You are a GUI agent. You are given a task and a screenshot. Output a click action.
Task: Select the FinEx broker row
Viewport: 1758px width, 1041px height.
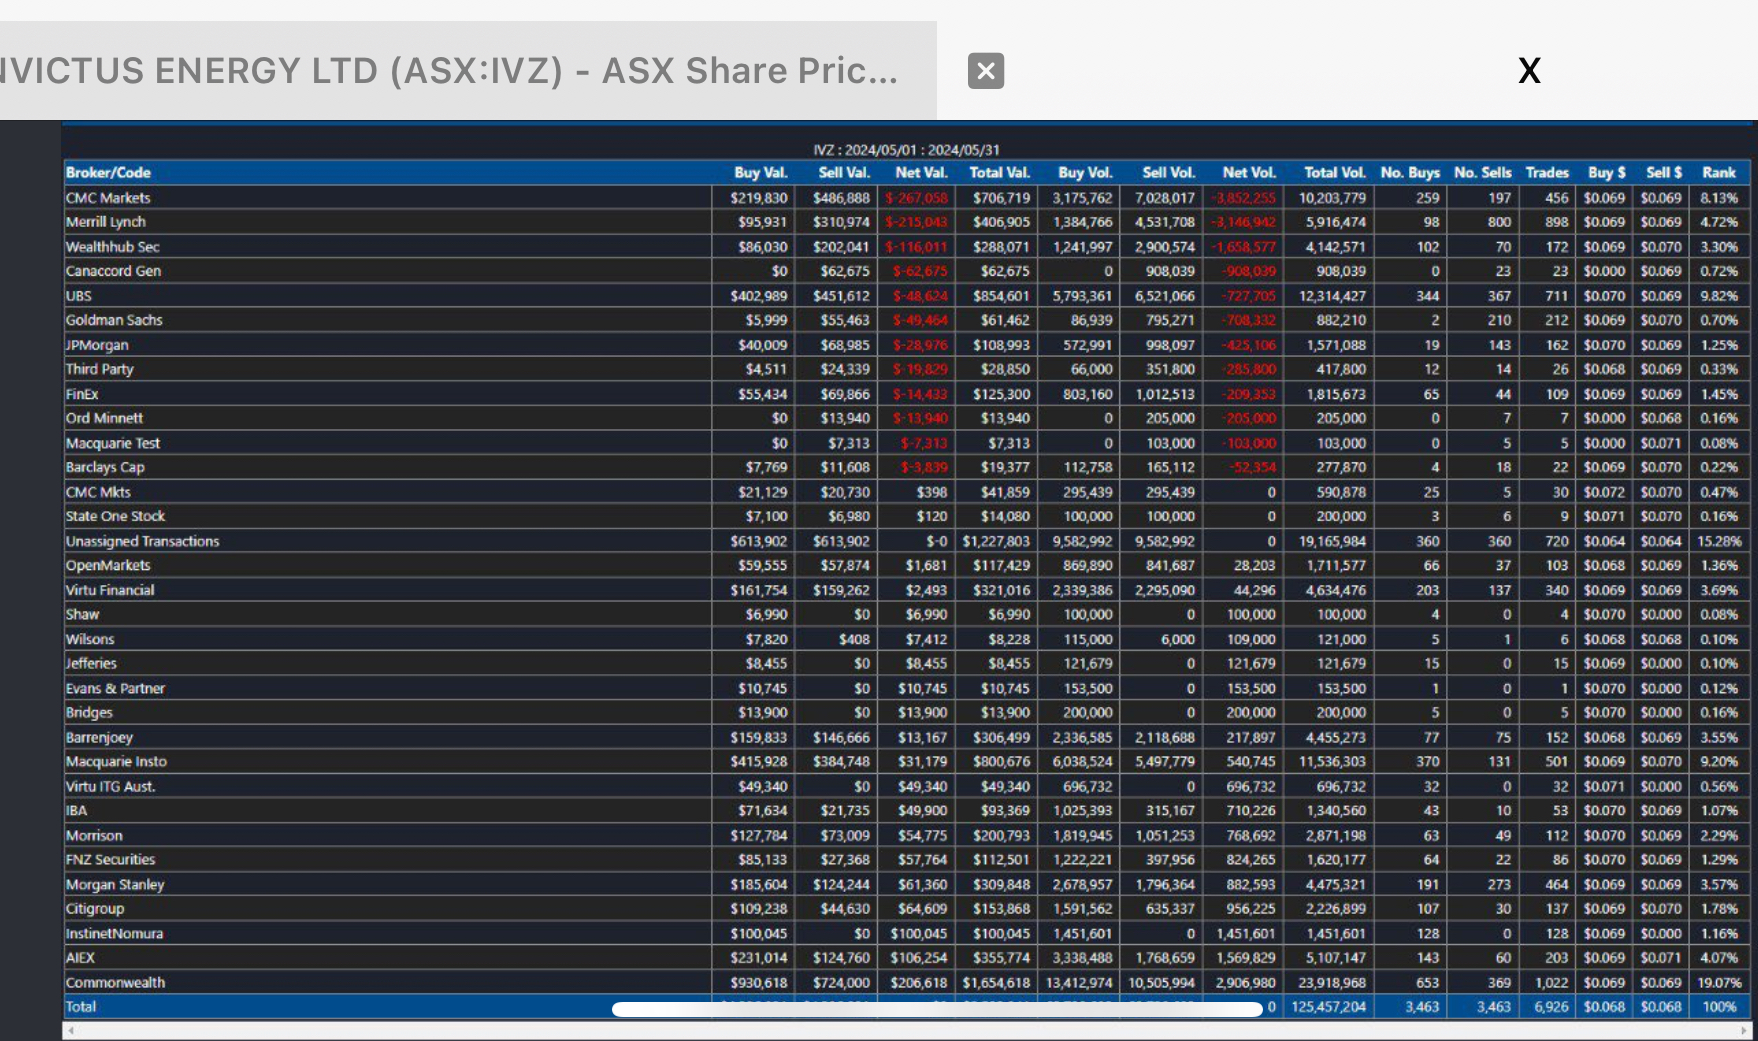pos(907,394)
